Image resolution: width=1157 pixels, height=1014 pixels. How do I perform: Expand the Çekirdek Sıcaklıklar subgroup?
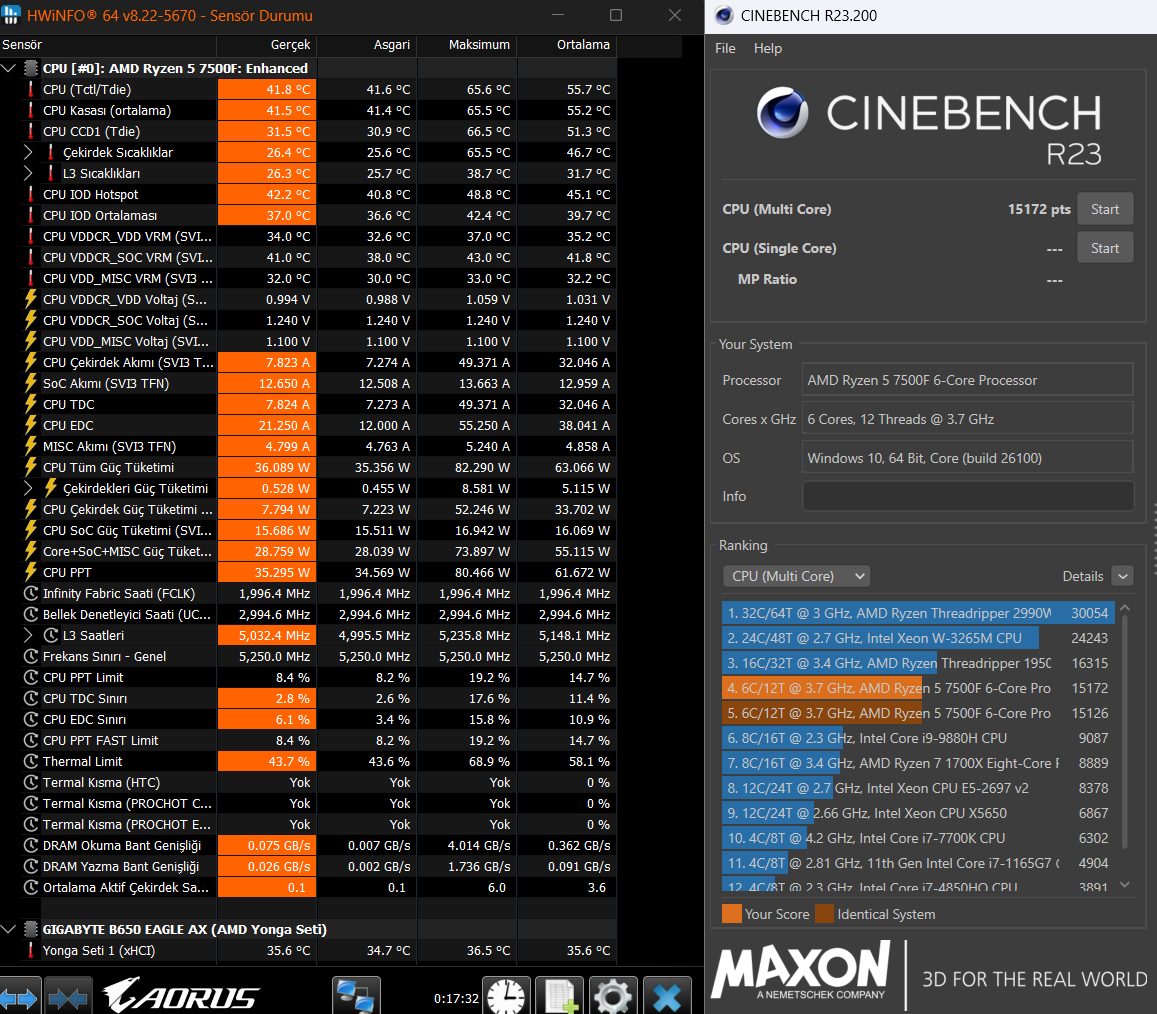[28, 152]
